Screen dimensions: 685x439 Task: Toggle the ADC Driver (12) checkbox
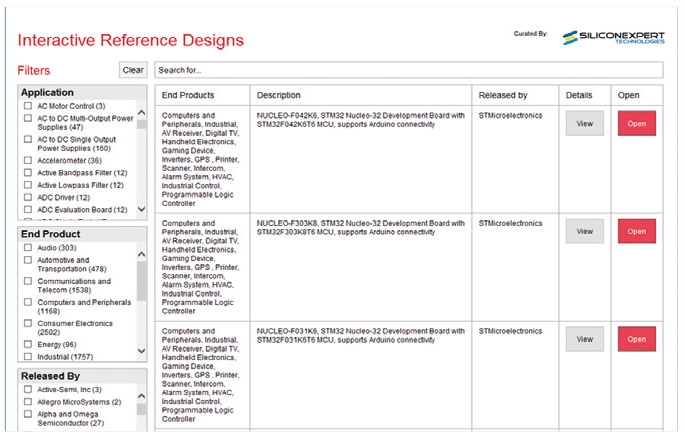28,197
